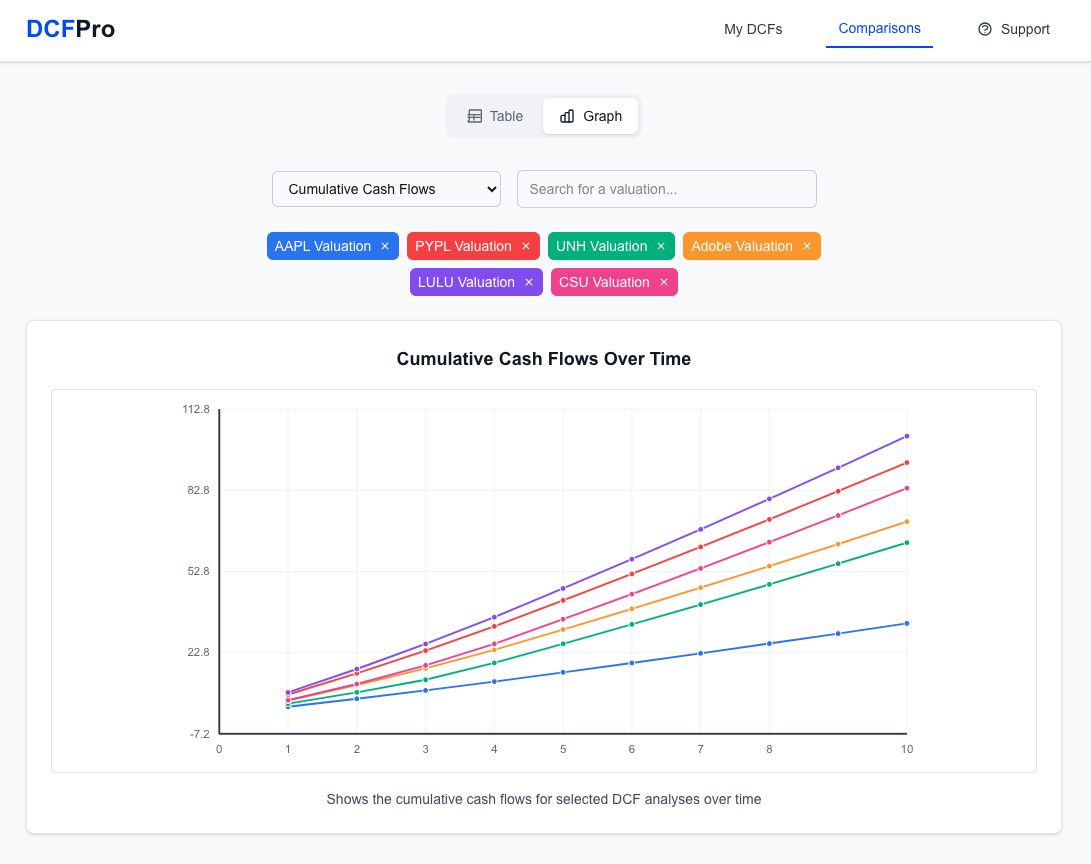Click the x-axis label 10
The width and height of the screenshot is (1091, 864).
tap(907, 749)
